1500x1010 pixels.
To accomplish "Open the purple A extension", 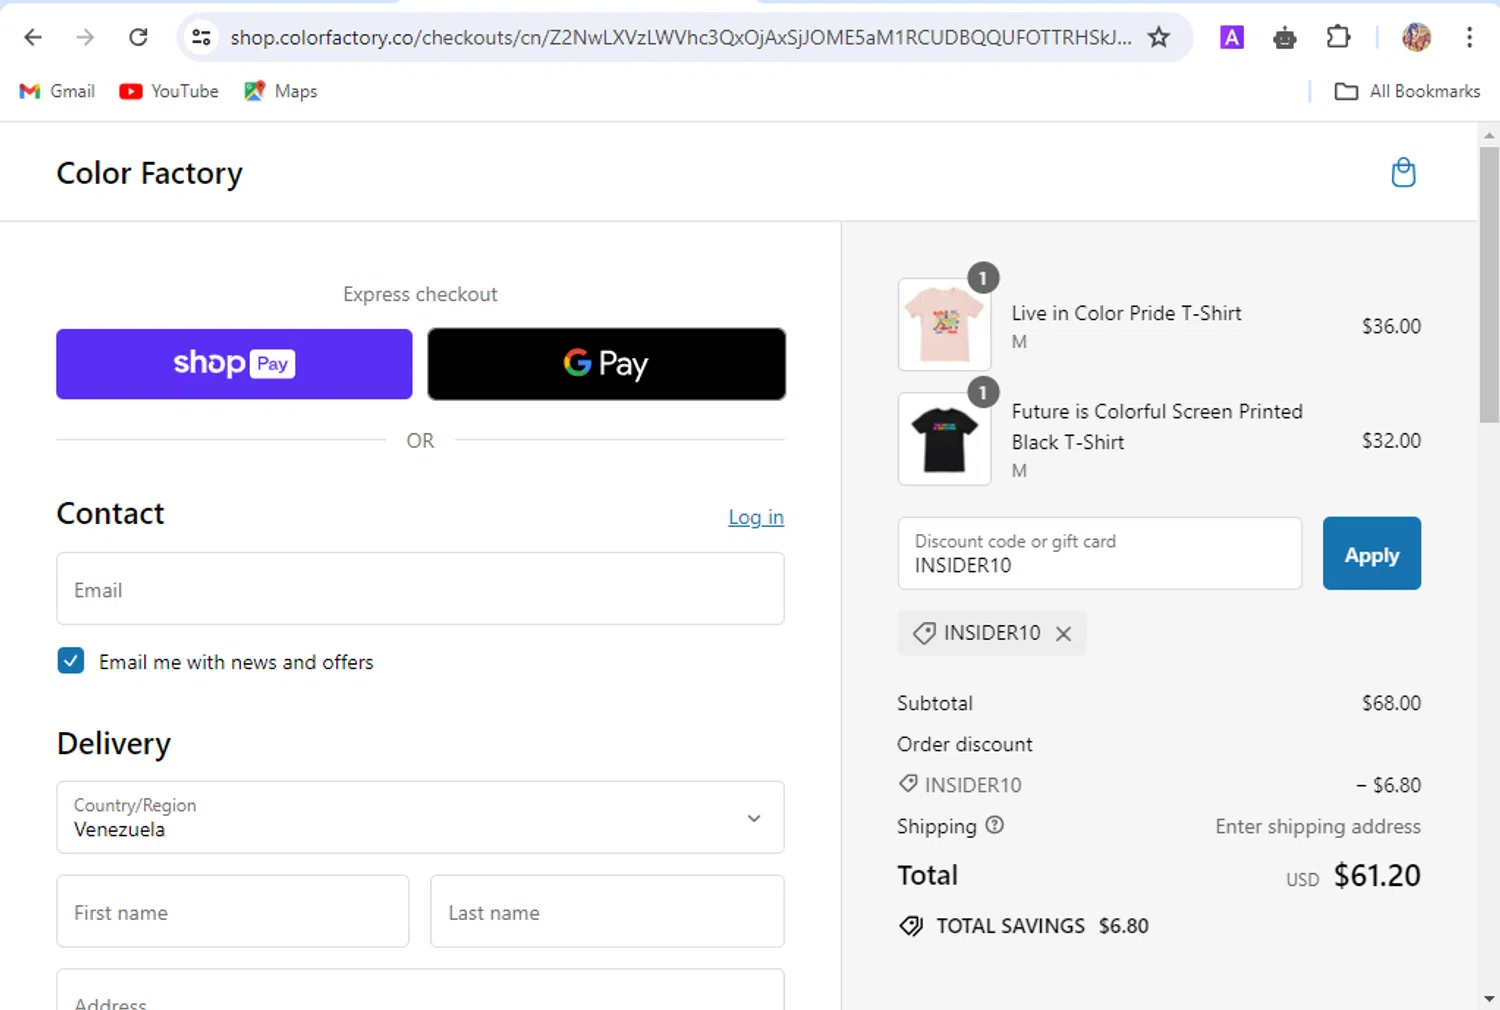I will 1232,37.
